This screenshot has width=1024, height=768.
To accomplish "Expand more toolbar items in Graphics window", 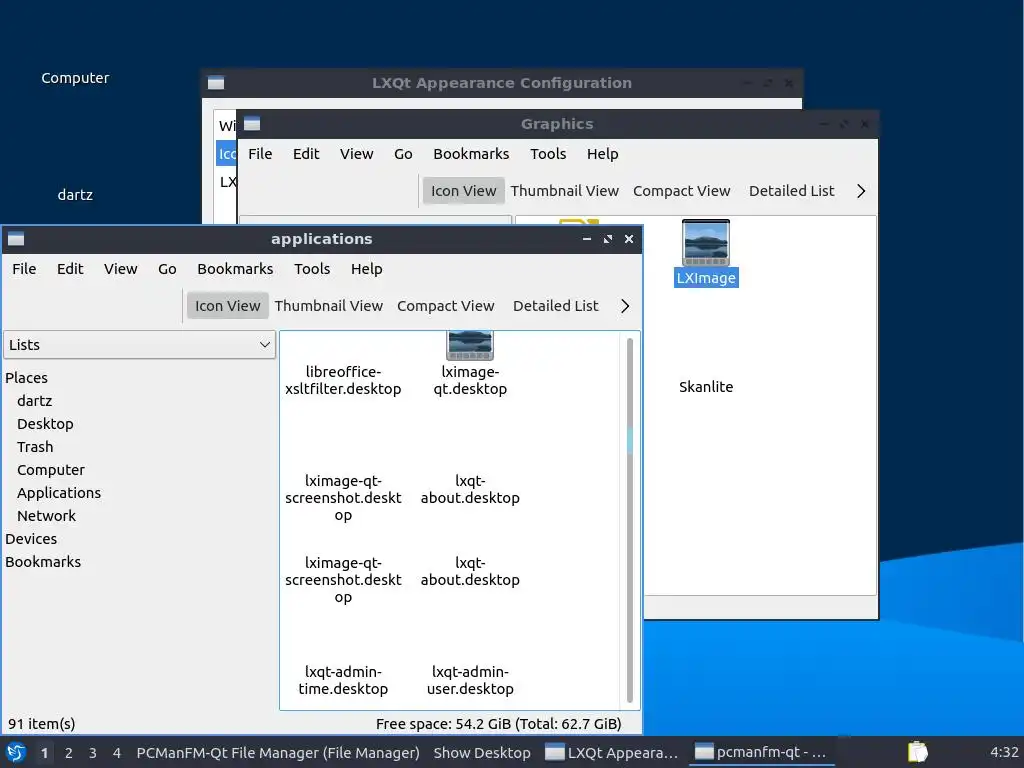I will [x=861, y=191].
